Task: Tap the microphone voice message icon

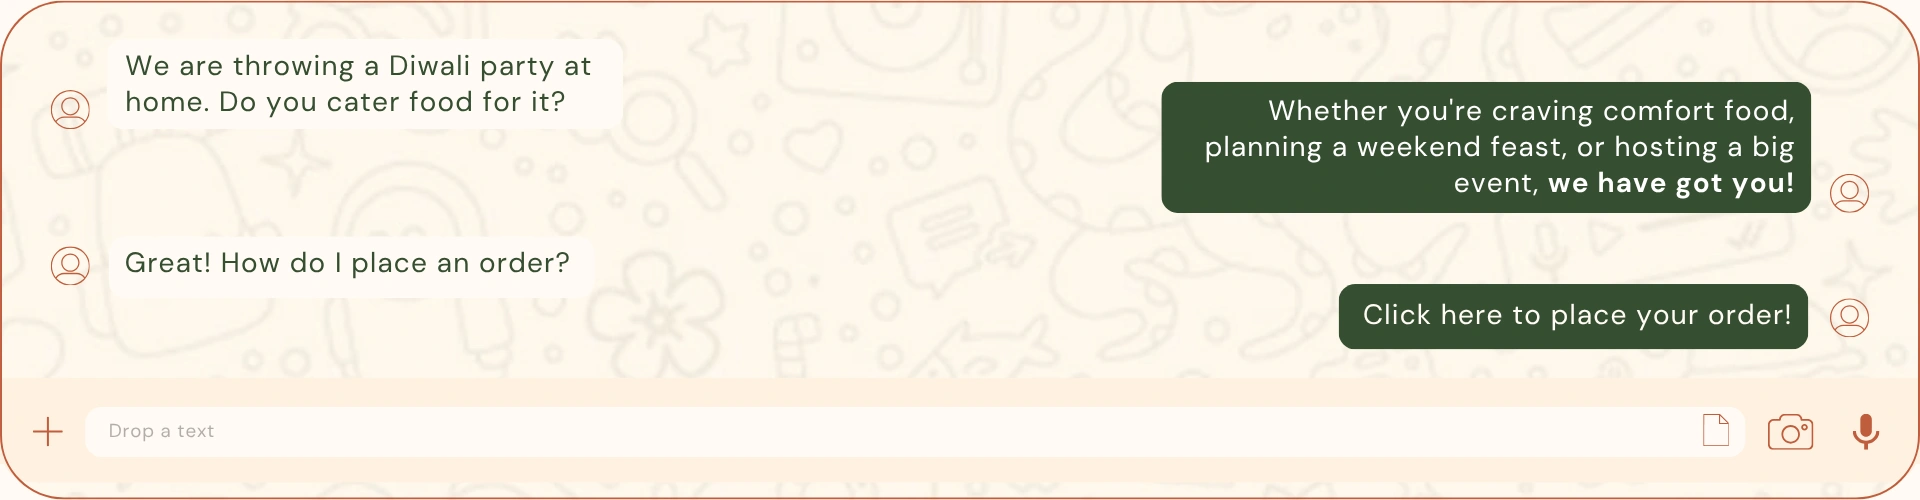Action: [1865, 432]
